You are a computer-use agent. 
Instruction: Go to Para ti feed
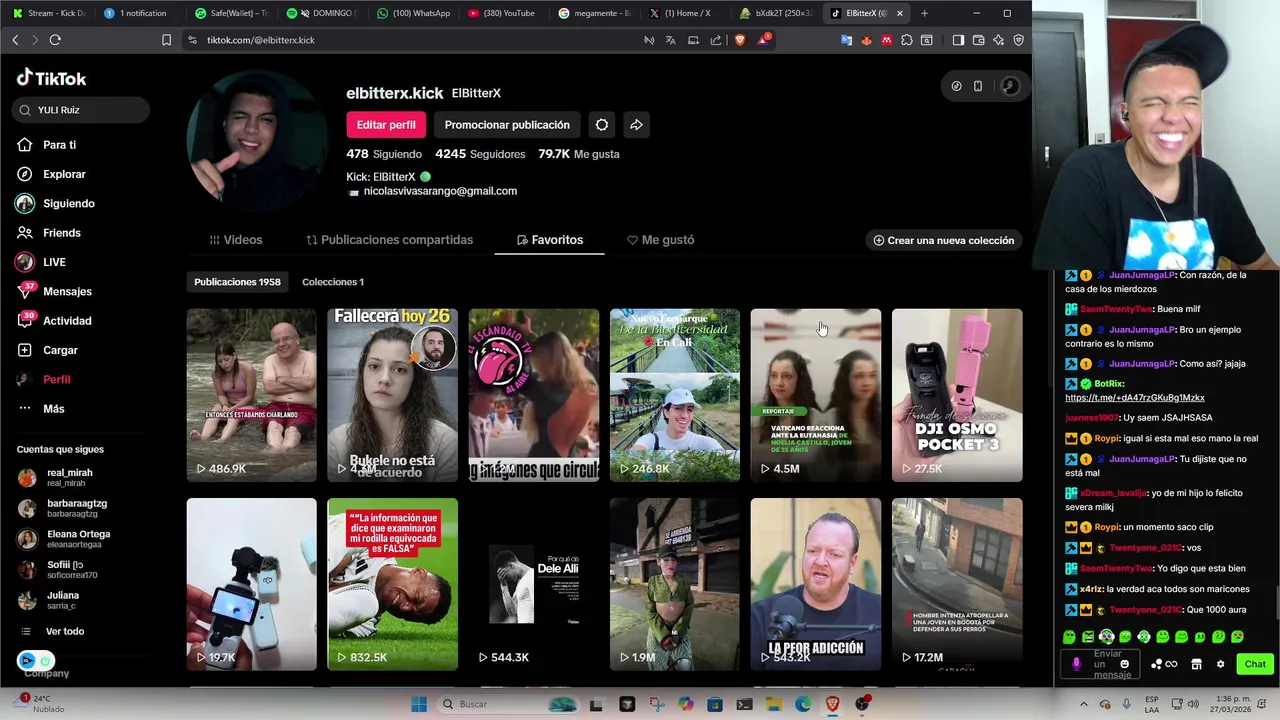point(47,145)
